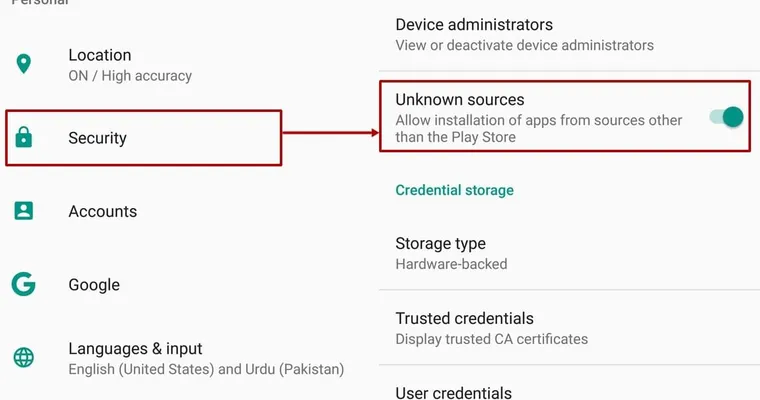Open Location settings entry
Image resolution: width=760 pixels, height=400 pixels.
(189, 64)
